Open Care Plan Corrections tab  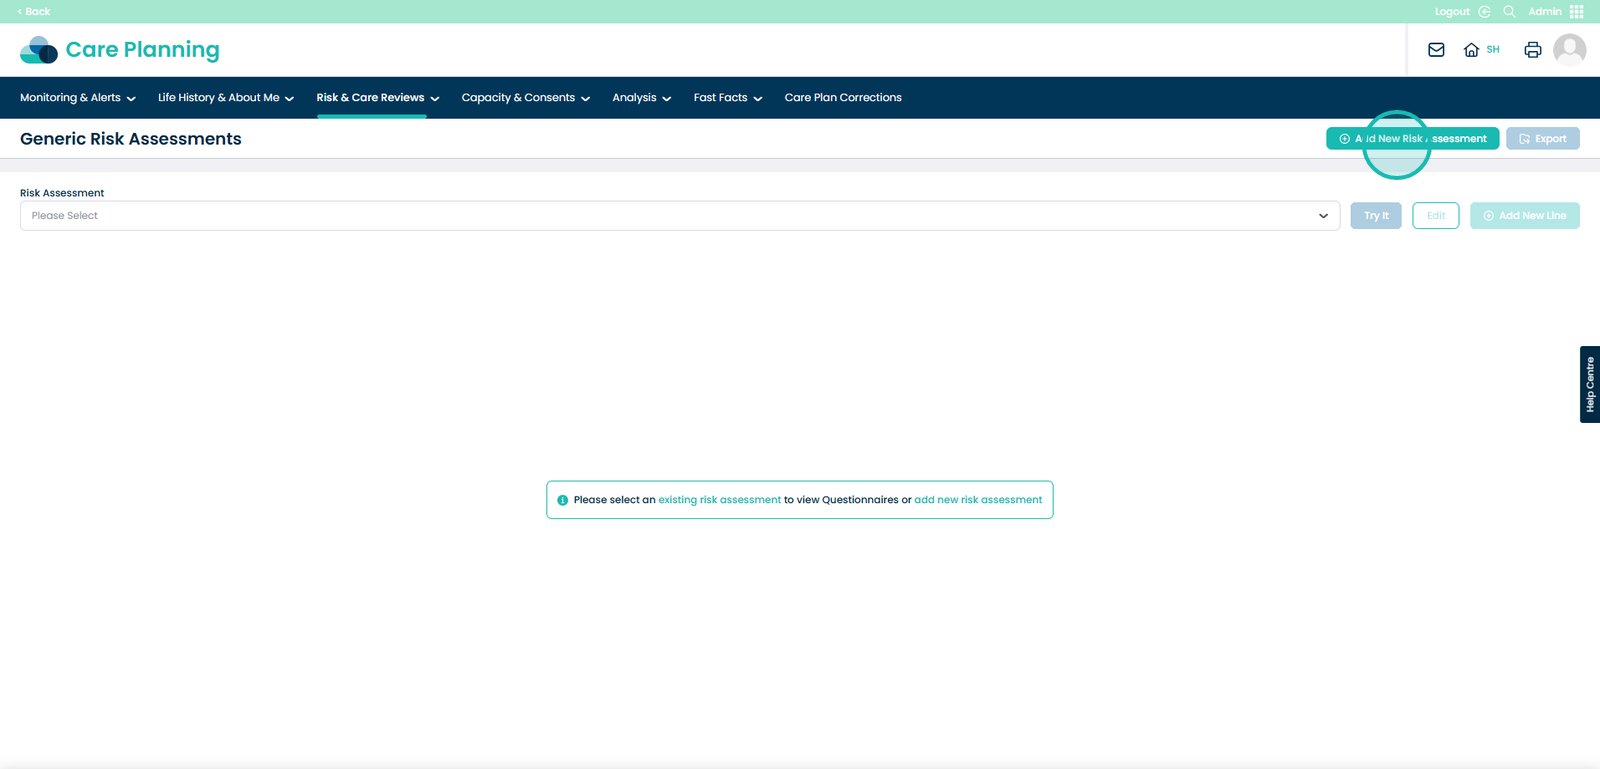[843, 98]
